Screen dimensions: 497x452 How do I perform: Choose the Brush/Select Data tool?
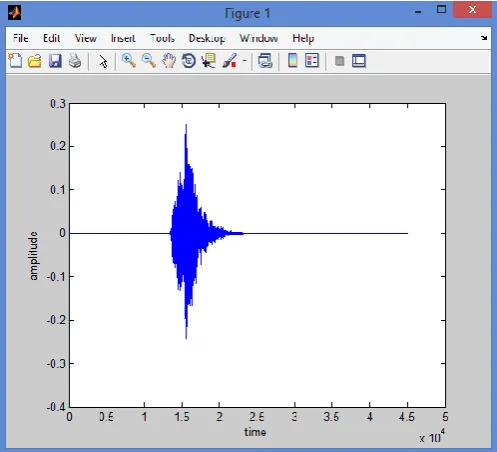click(x=230, y=61)
